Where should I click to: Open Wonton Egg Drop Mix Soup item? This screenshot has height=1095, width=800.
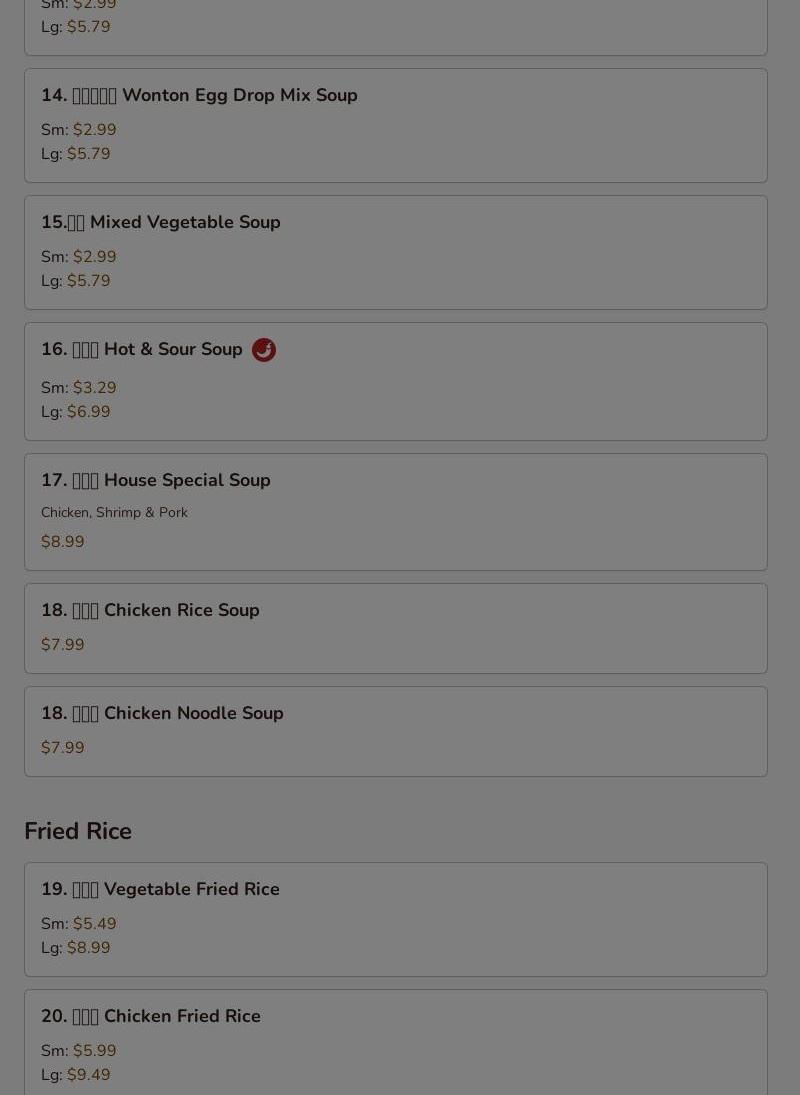click(396, 126)
